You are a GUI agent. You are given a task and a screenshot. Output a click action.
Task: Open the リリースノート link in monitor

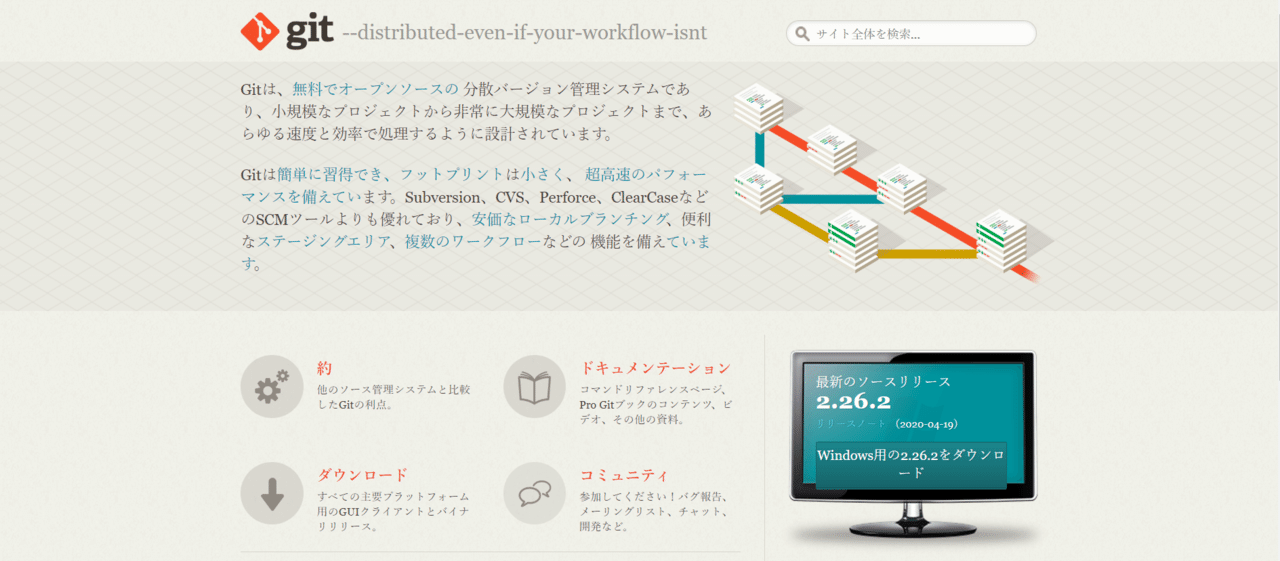pyautogui.click(x=851, y=424)
